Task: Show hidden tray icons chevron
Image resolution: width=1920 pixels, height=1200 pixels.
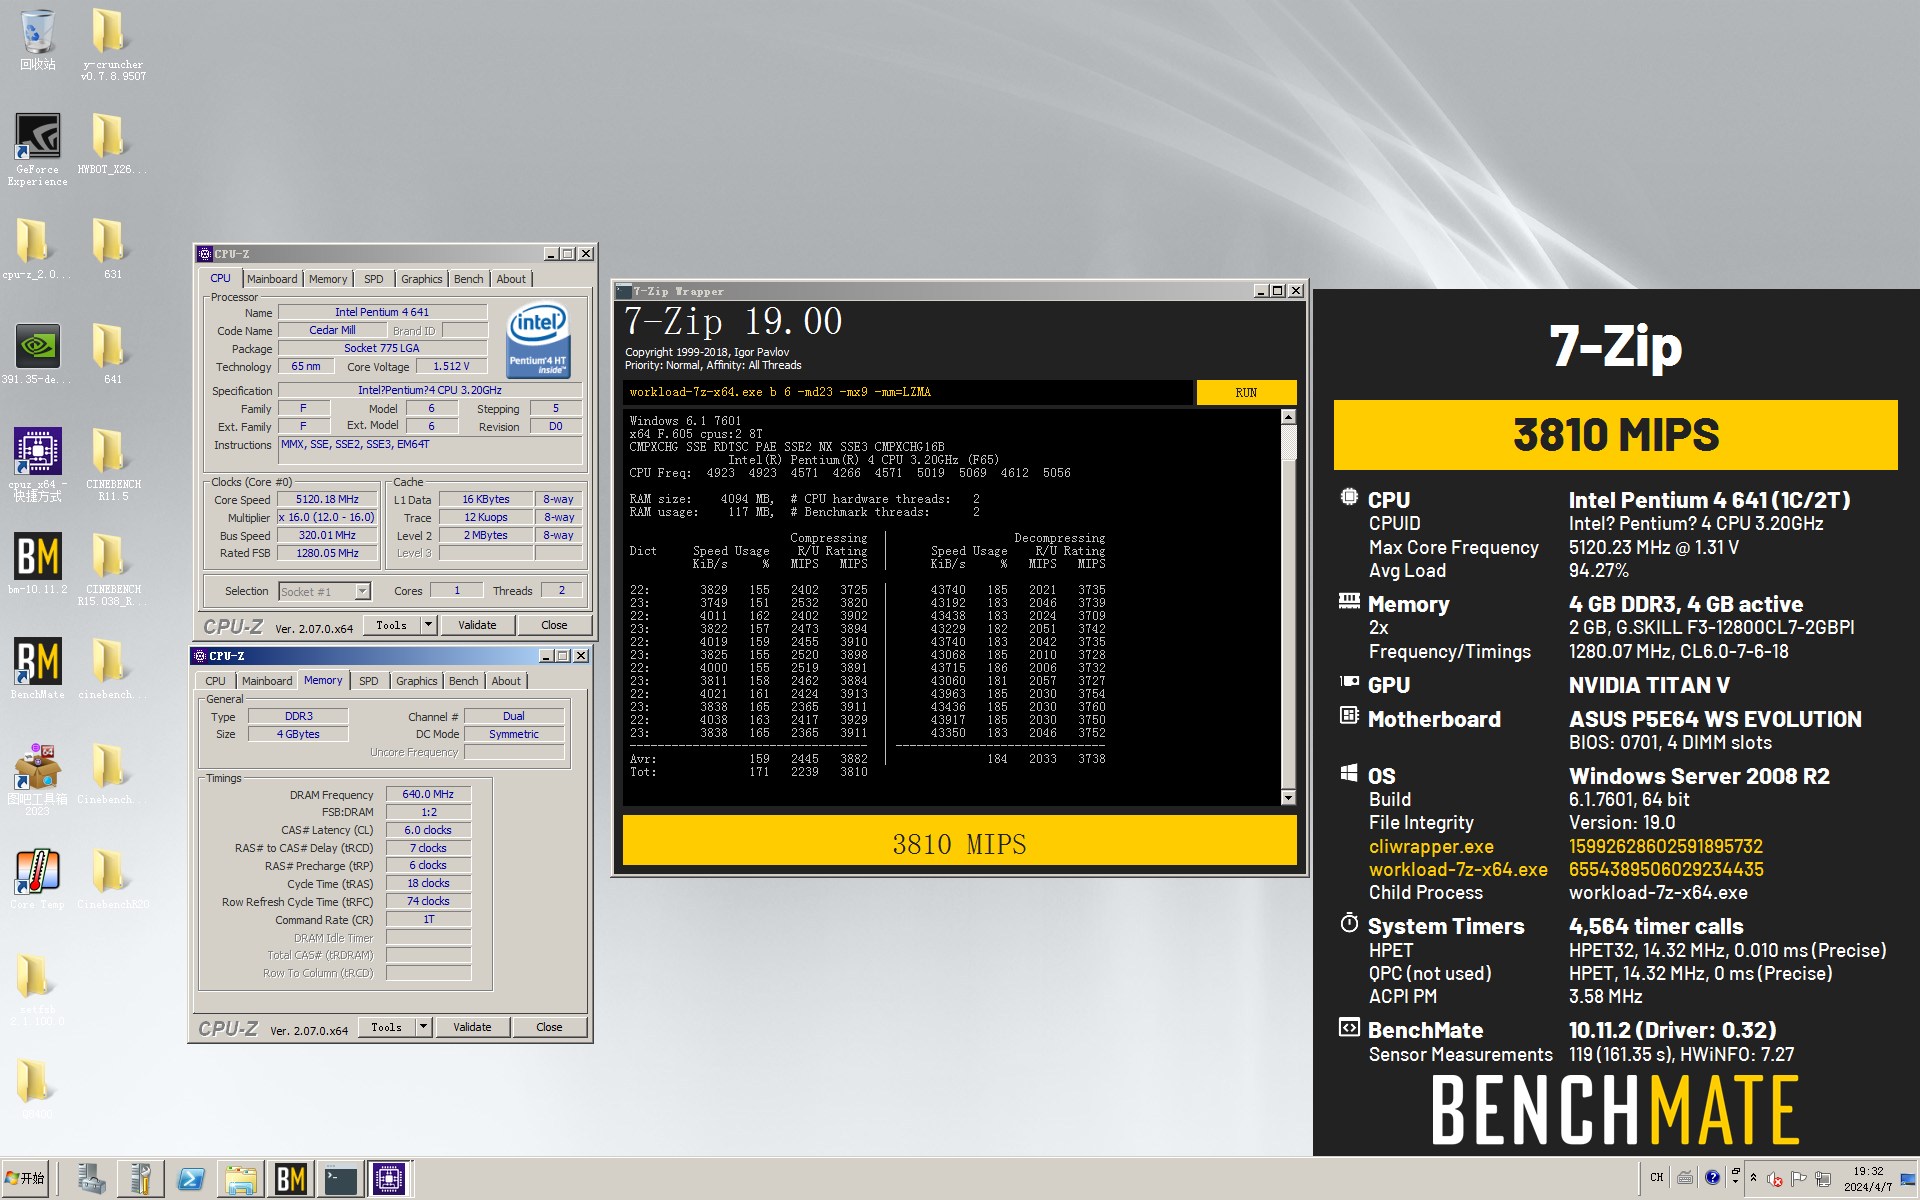Action: point(1753,1178)
